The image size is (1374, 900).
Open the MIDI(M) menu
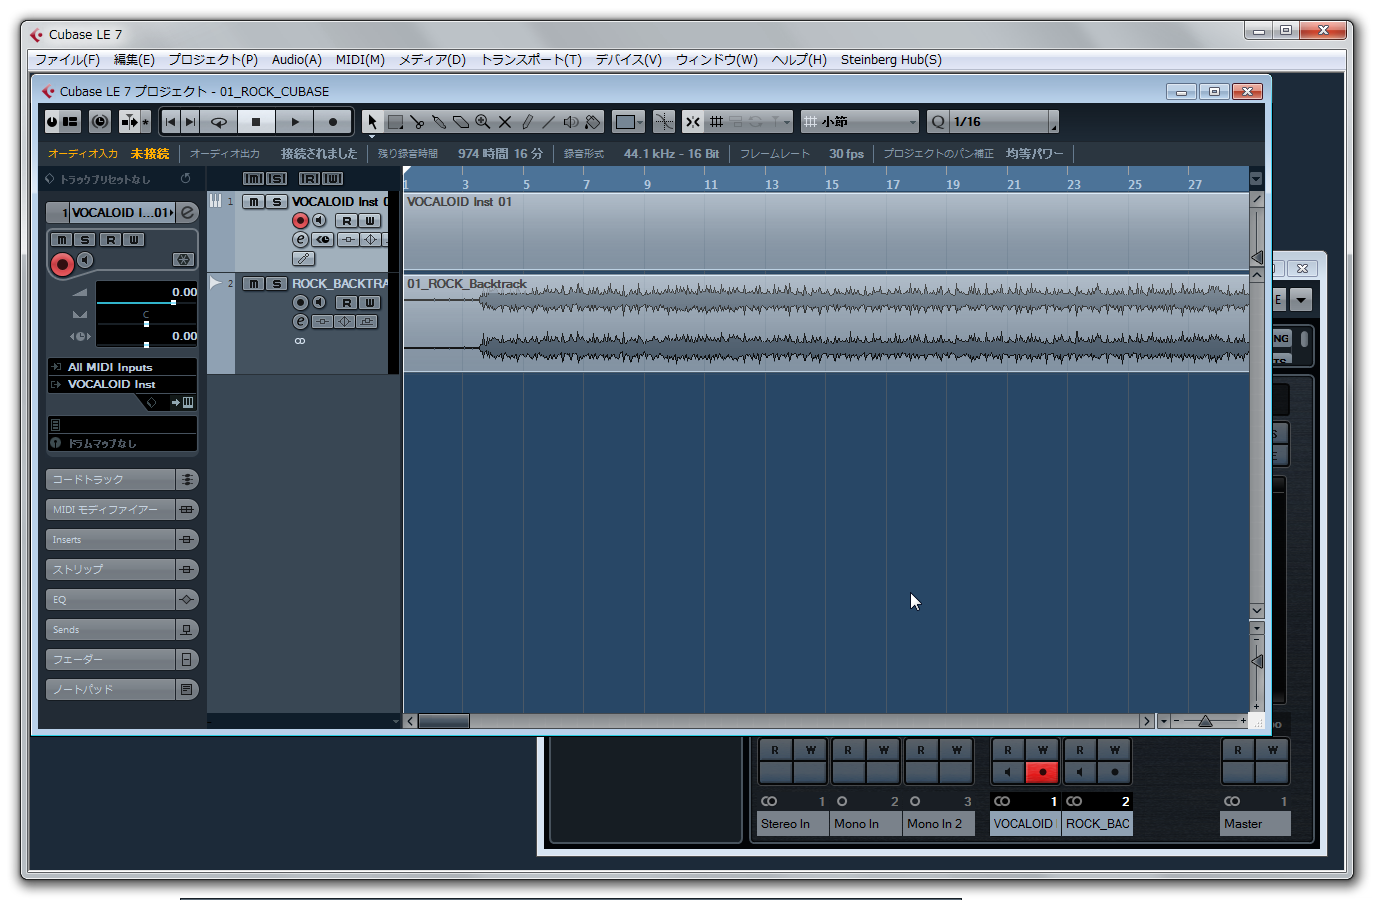click(360, 60)
